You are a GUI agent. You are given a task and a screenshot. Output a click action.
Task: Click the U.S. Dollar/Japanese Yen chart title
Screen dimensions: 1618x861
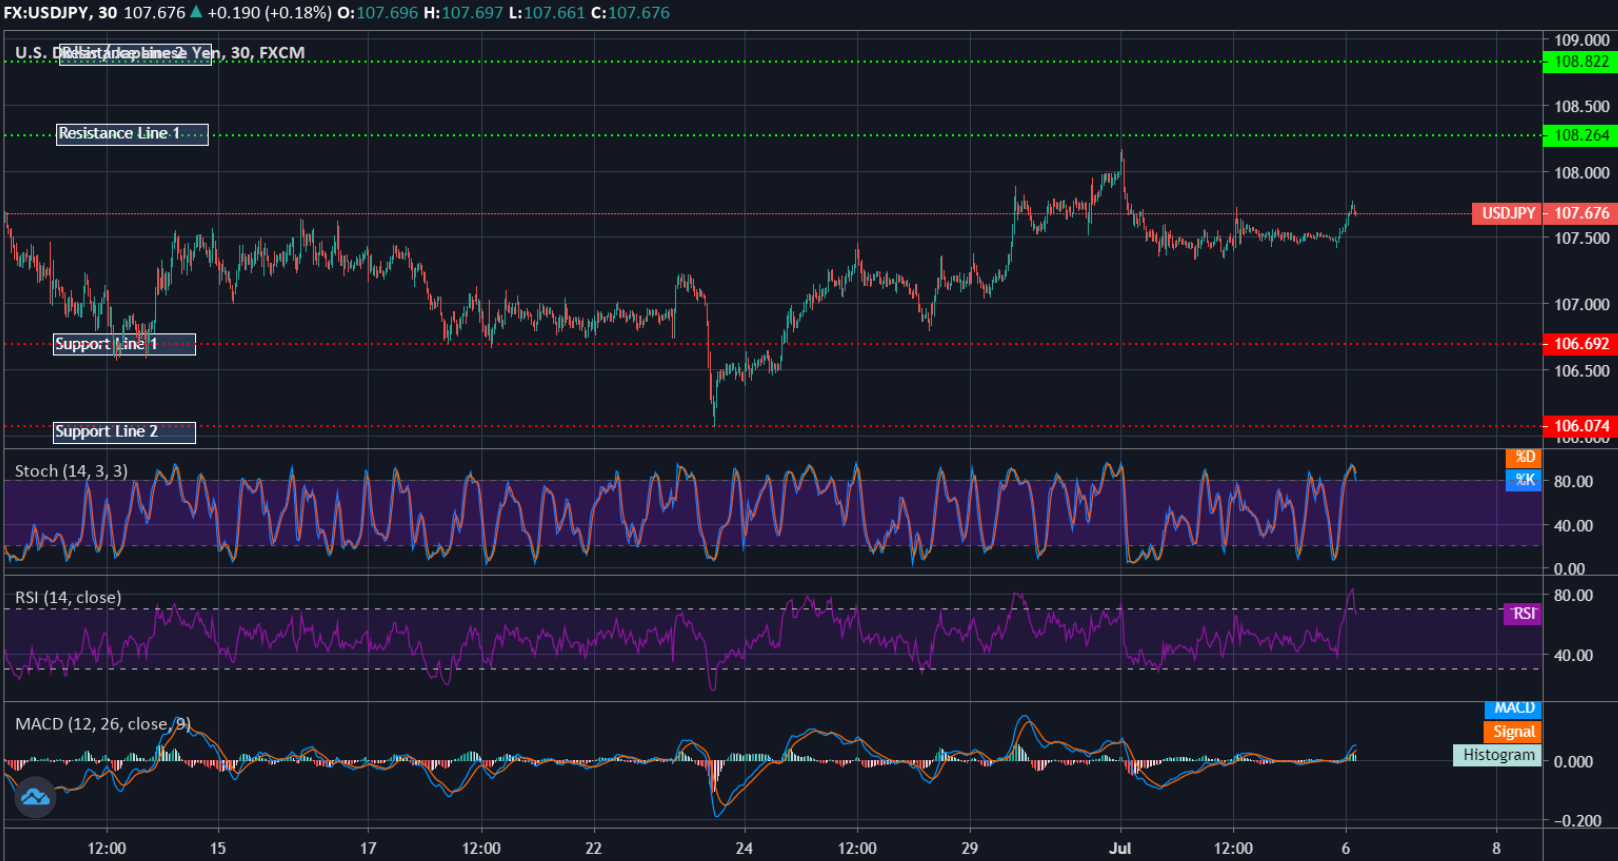(160, 53)
